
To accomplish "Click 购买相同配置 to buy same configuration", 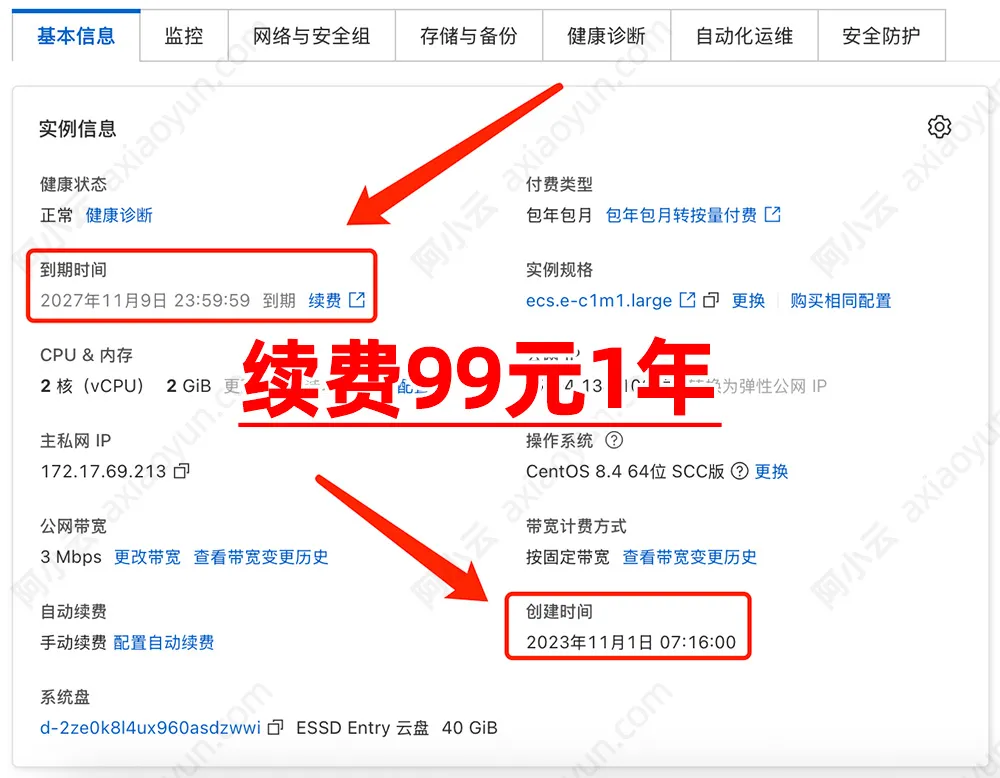I will [840, 300].
